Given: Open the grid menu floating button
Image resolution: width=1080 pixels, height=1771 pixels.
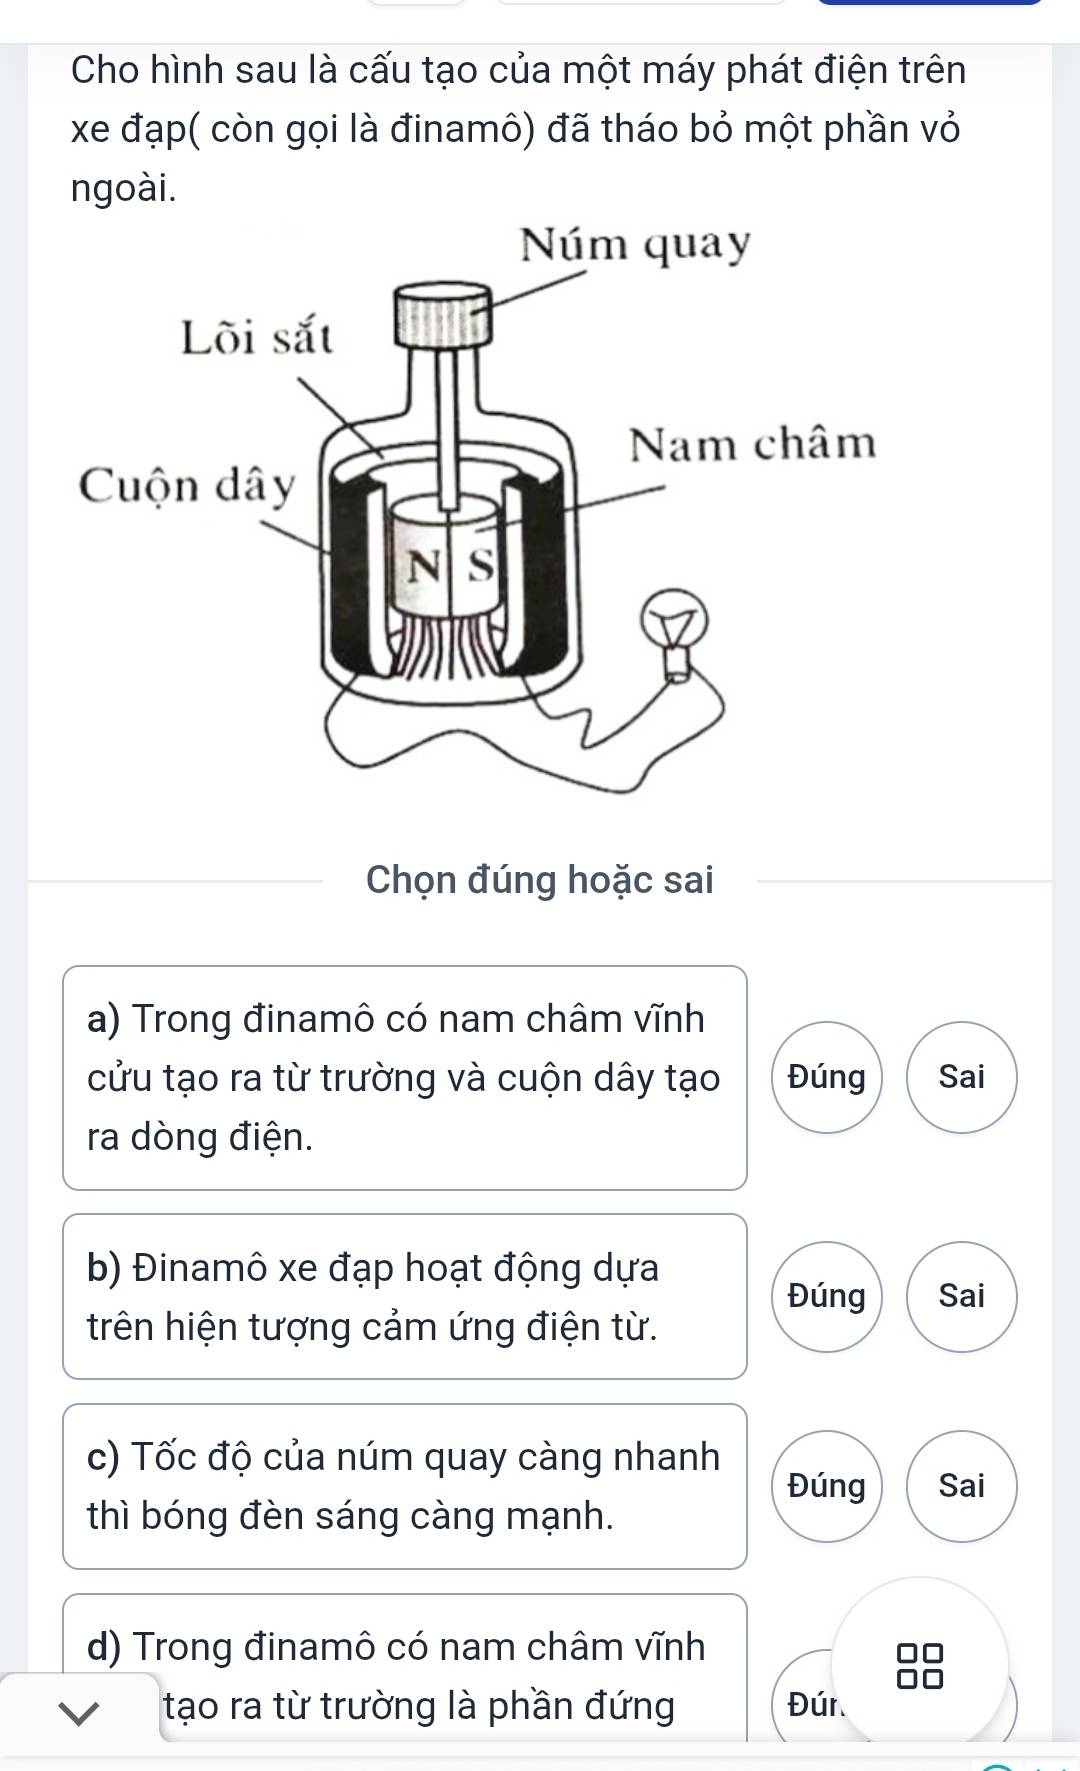Looking at the screenshot, I should point(919,1665).
